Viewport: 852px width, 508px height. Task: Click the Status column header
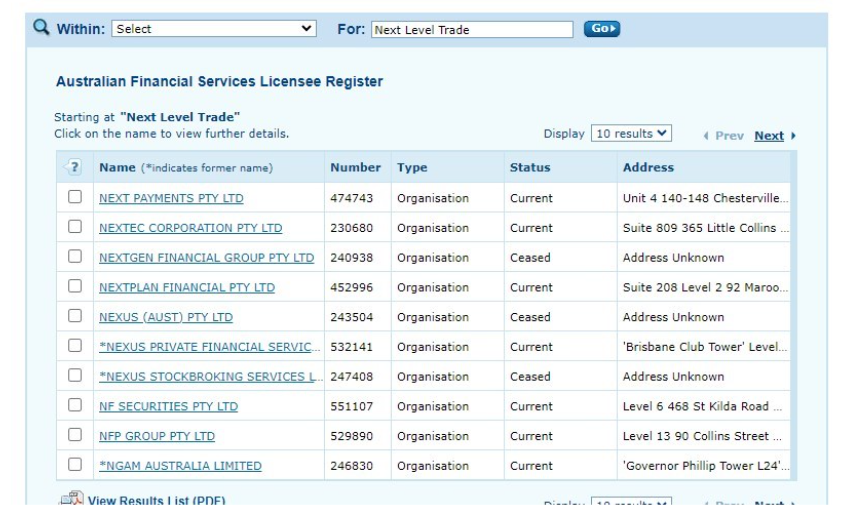(x=530, y=167)
